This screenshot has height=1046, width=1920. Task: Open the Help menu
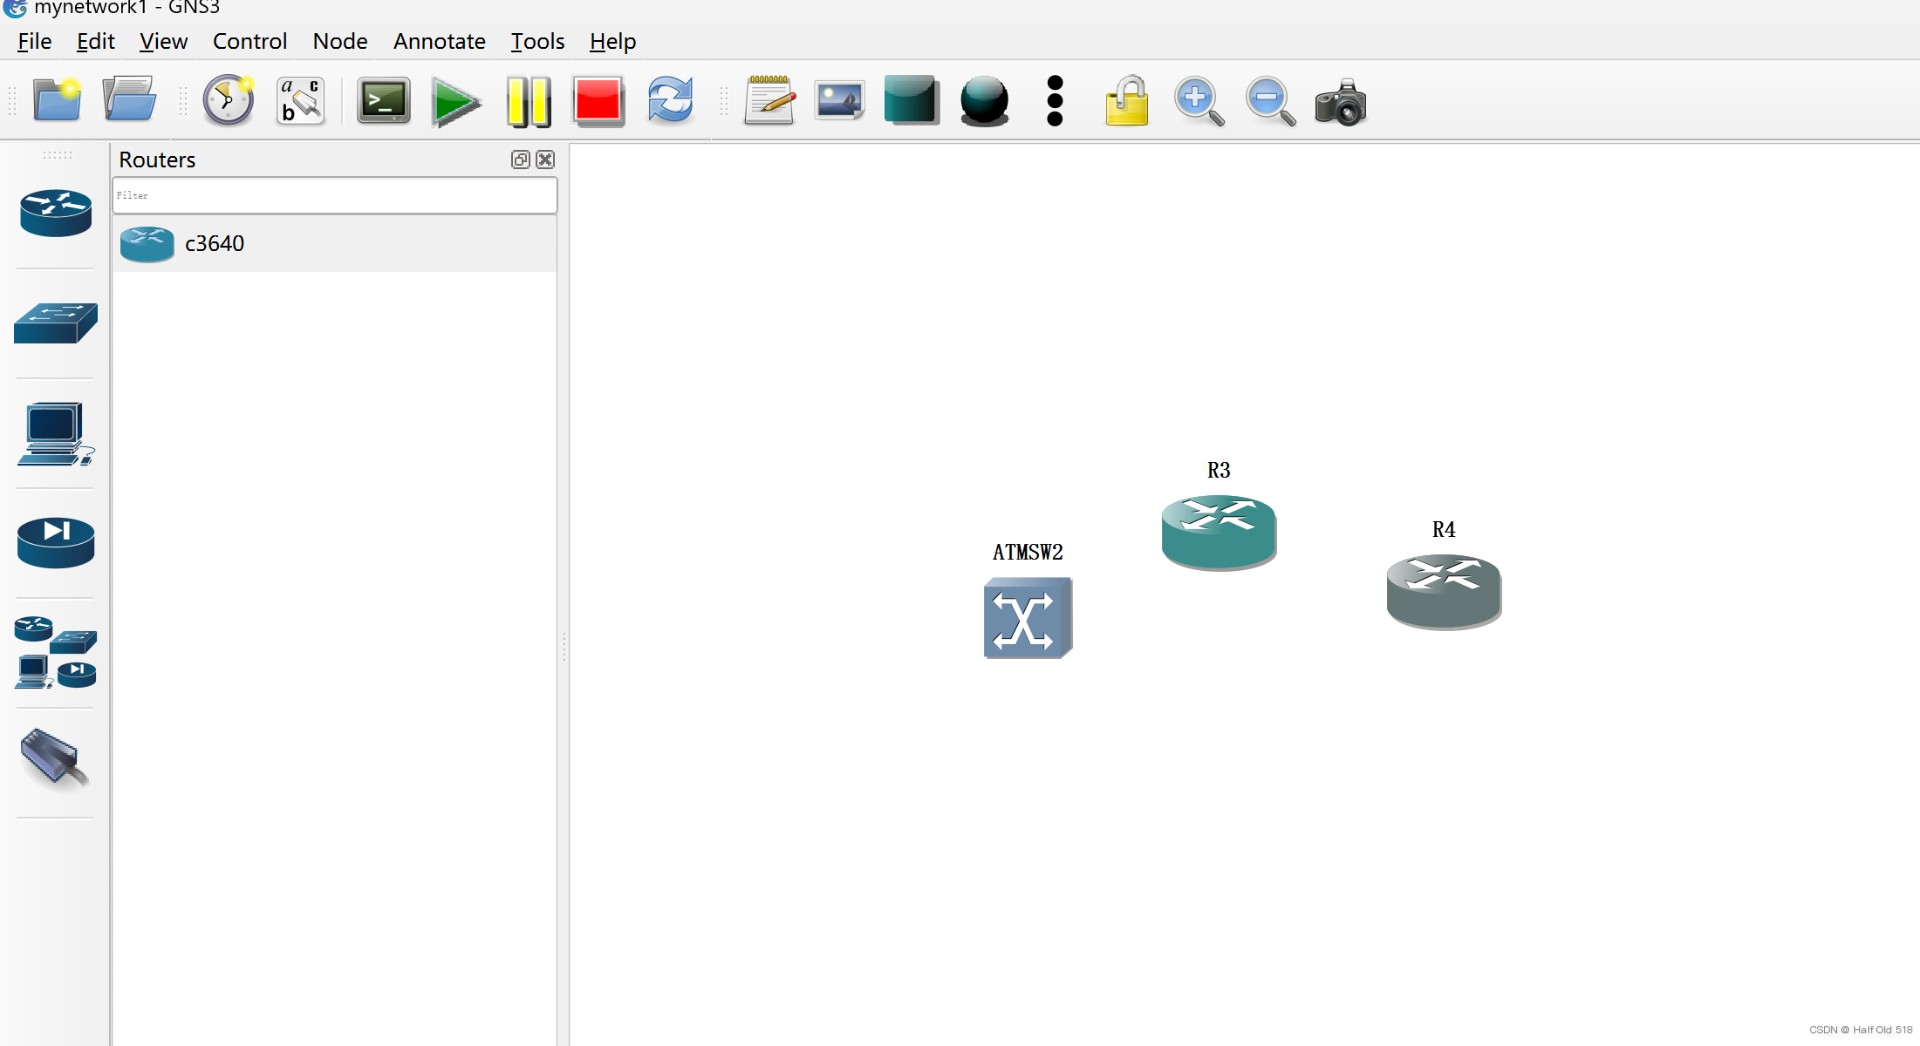point(613,41)
